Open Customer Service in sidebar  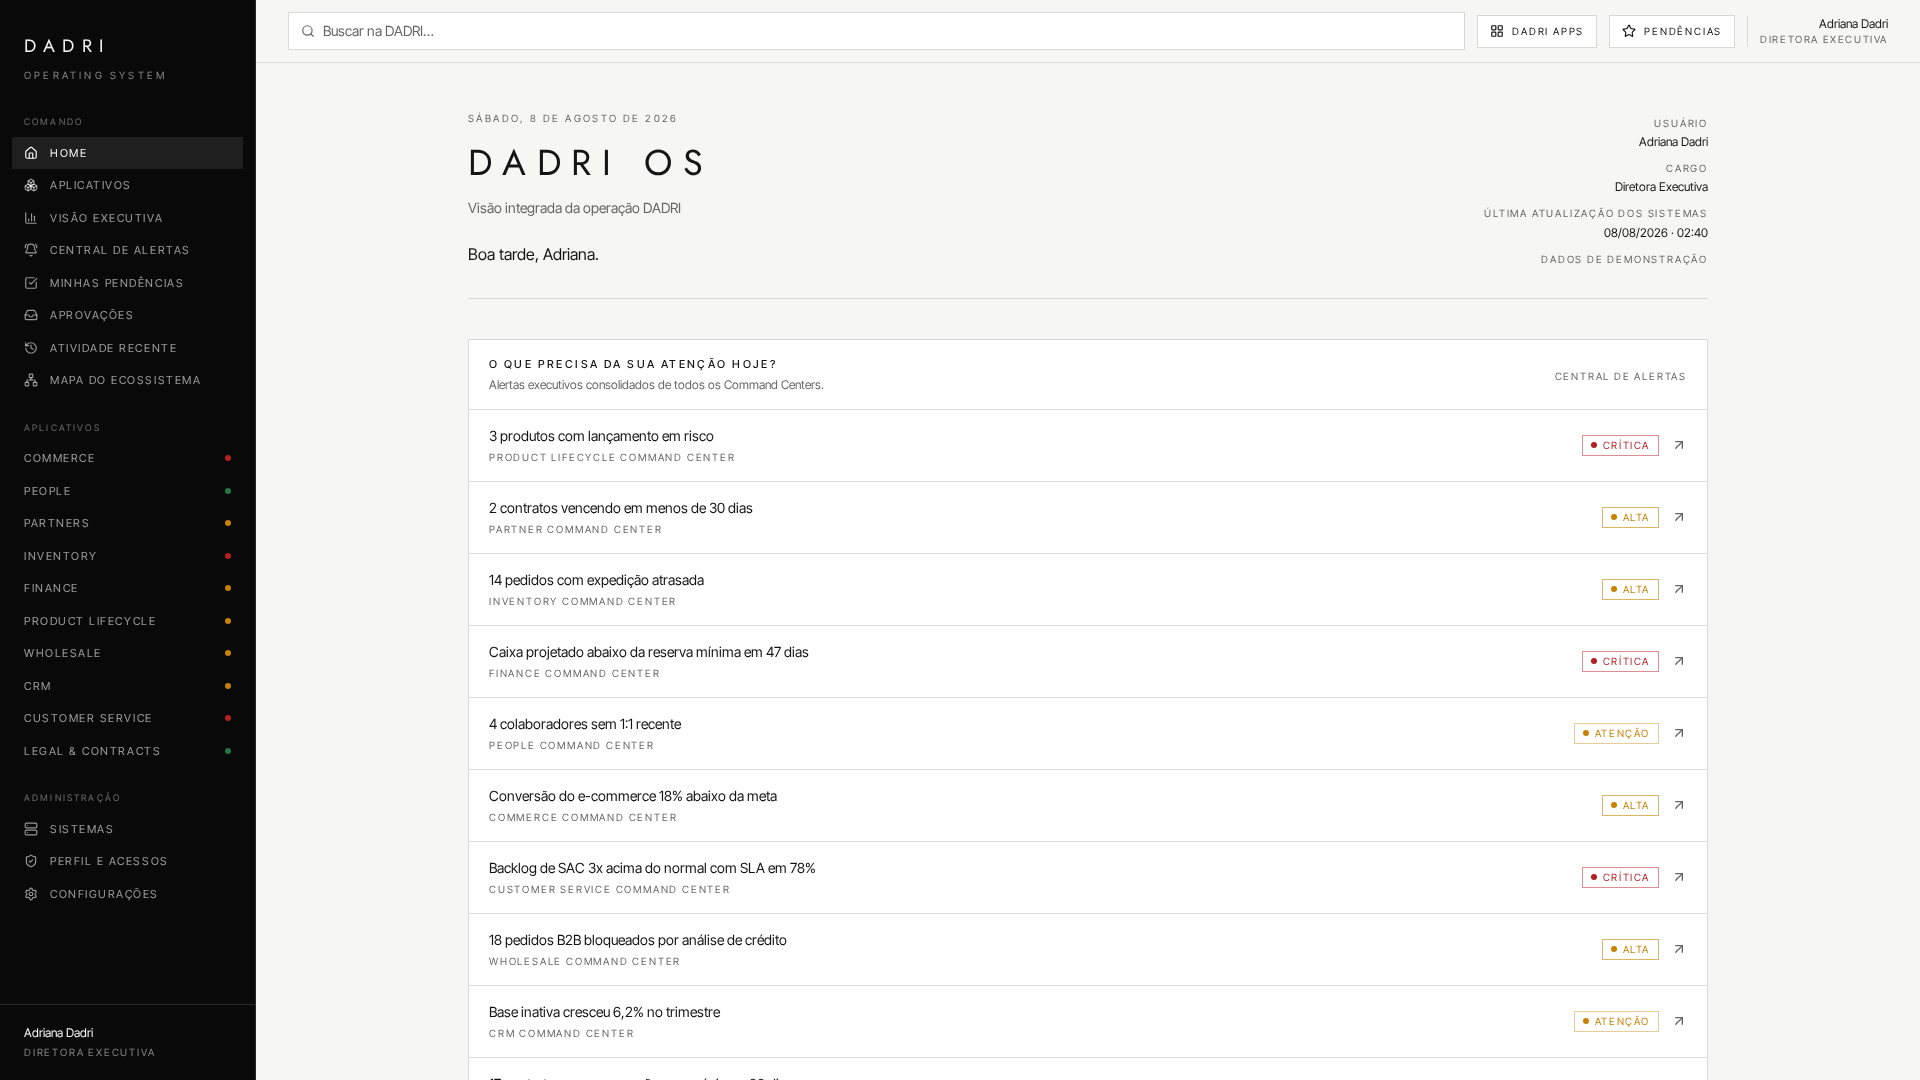tap(127, 718)
